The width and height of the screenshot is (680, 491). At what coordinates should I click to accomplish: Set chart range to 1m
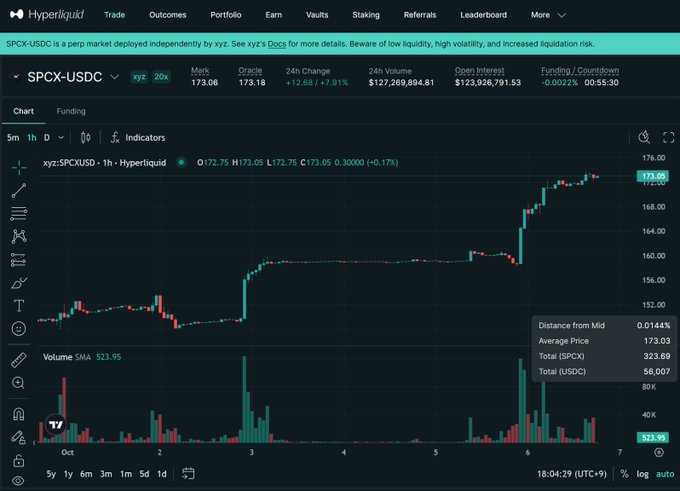tap(126, 474)
